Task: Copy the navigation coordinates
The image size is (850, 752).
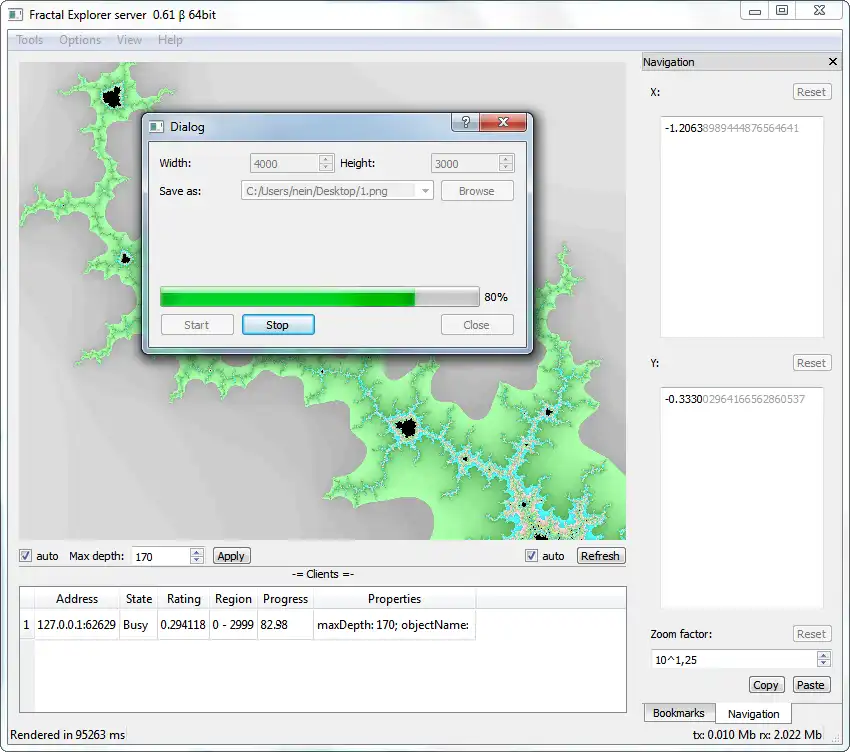Action: coord(766,685)
